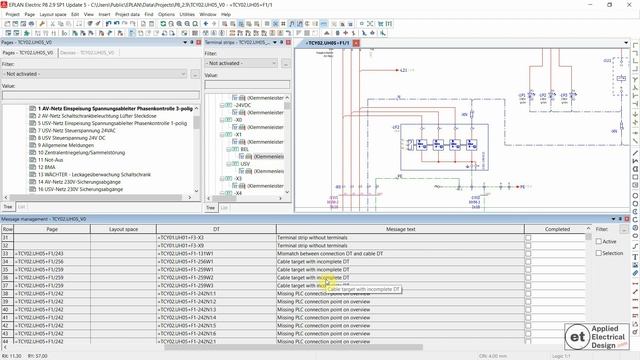Viewport: 640px width, 360px height.
Task: Click page icon of '12 BMA' entry
Action: point(33,167)
